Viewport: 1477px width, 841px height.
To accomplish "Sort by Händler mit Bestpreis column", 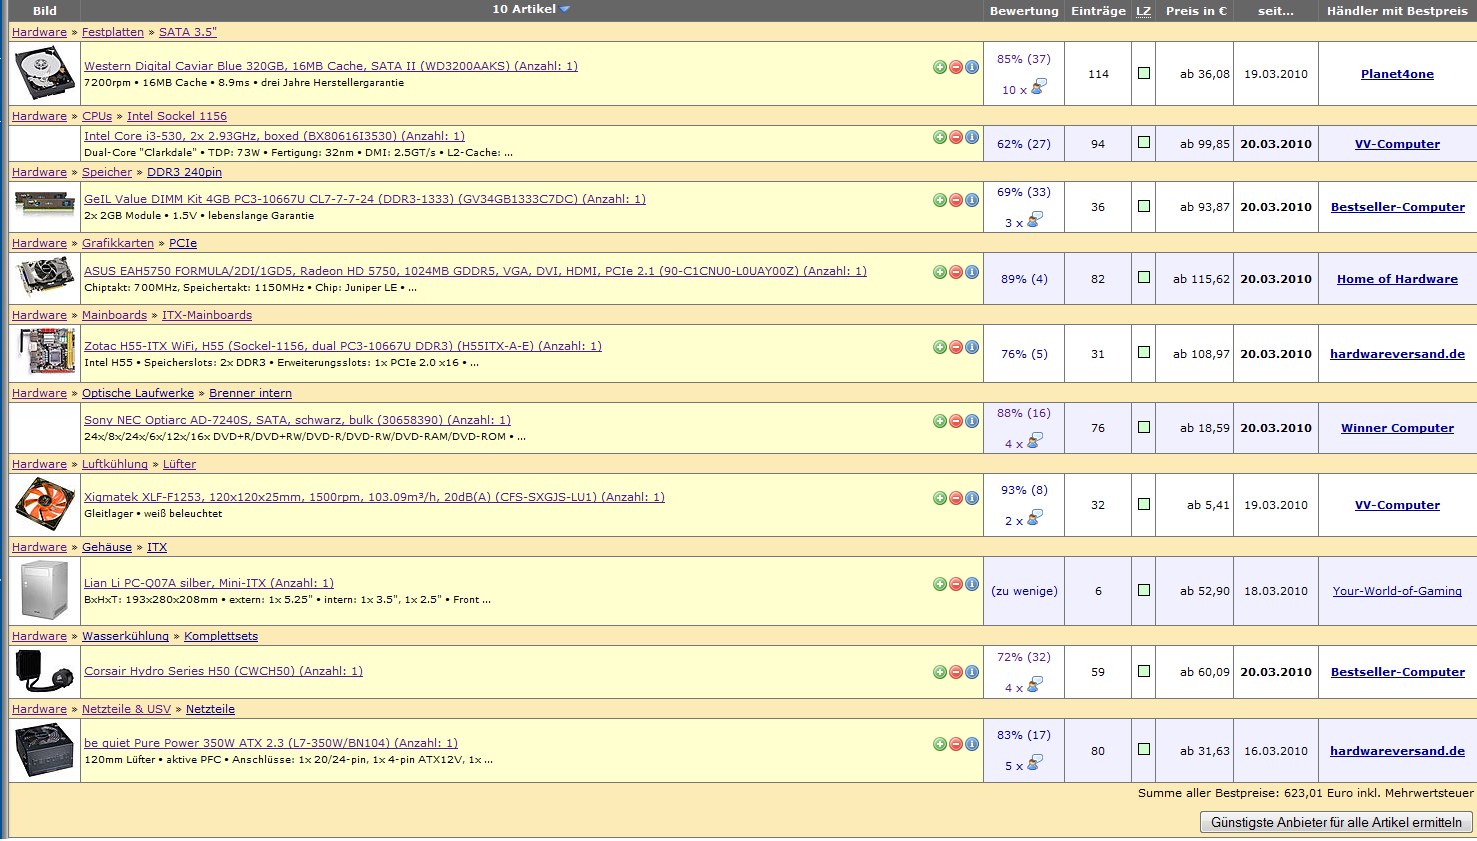I will point(1397,11).
